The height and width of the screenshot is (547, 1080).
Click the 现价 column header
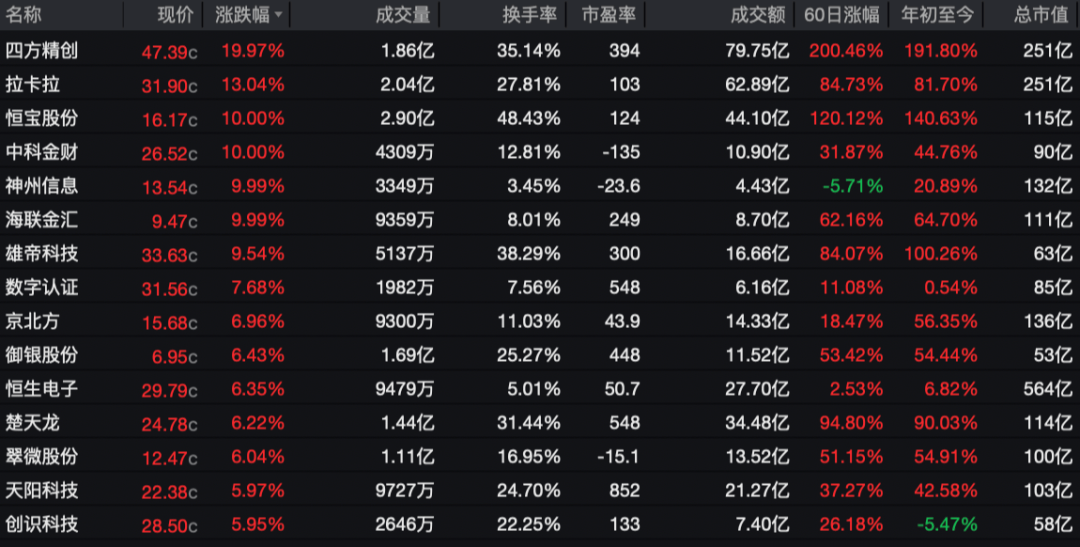tap(175, 15)
